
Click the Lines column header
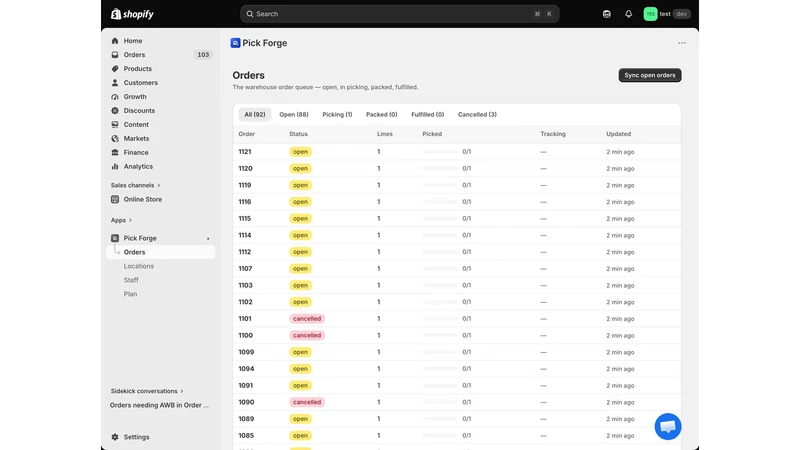[385, 134]
